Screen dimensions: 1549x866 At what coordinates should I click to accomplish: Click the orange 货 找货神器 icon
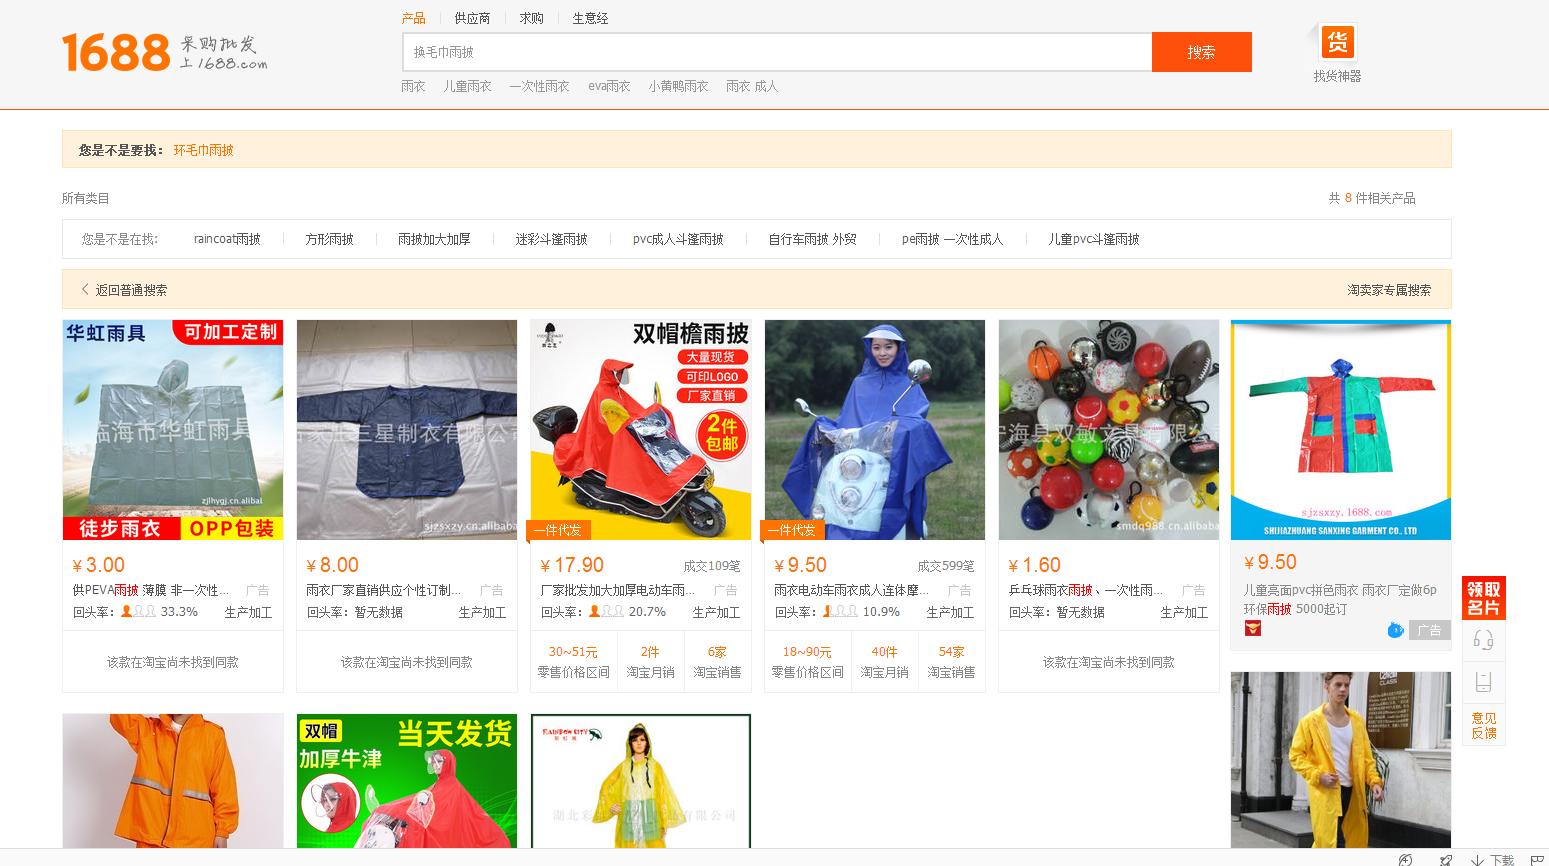pyautogui.click(x=1338, y=42)
